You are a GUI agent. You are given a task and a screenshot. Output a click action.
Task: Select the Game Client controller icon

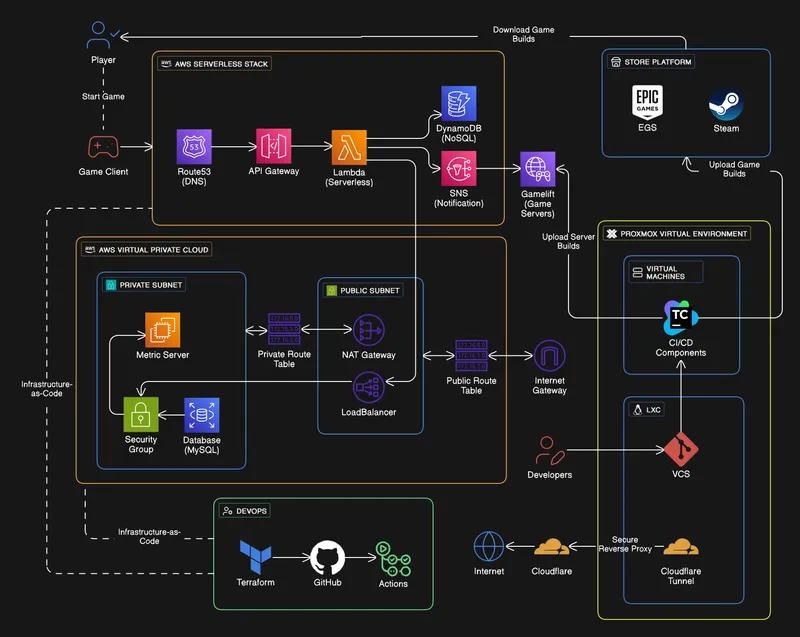click(103, 147)
